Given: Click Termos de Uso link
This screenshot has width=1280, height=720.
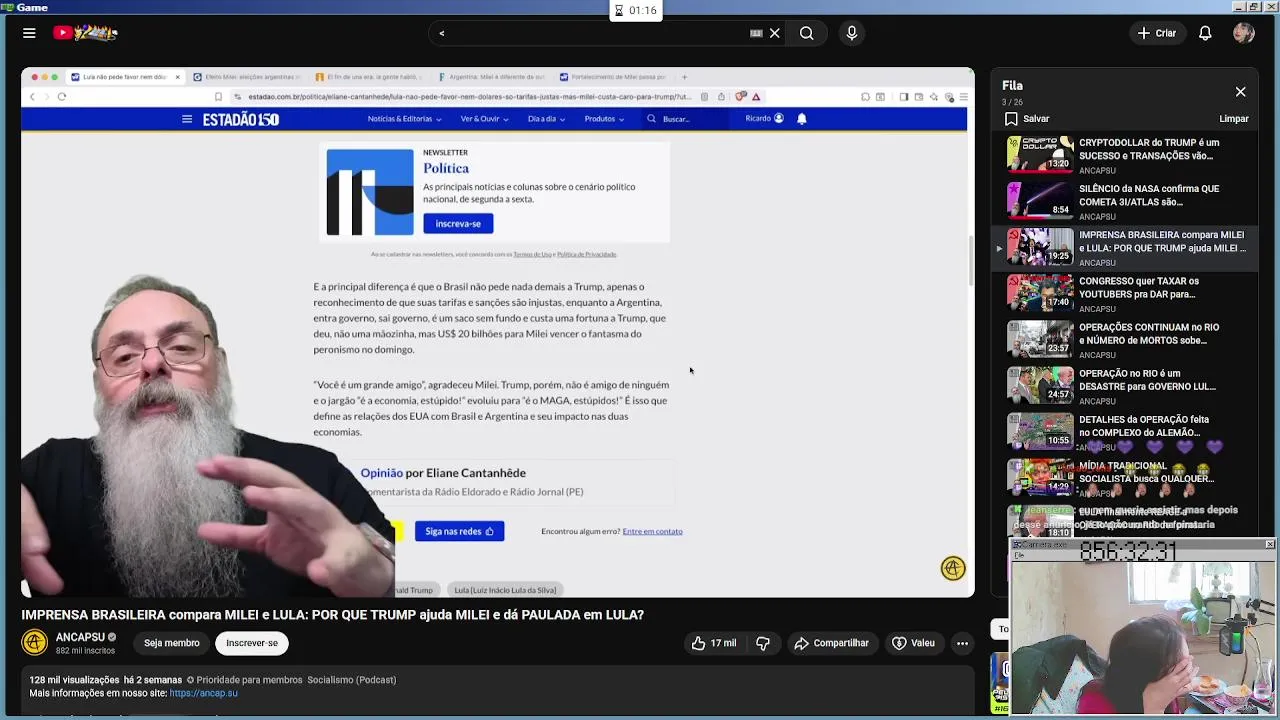Looking at the screenshot, I should click(532, 254).
